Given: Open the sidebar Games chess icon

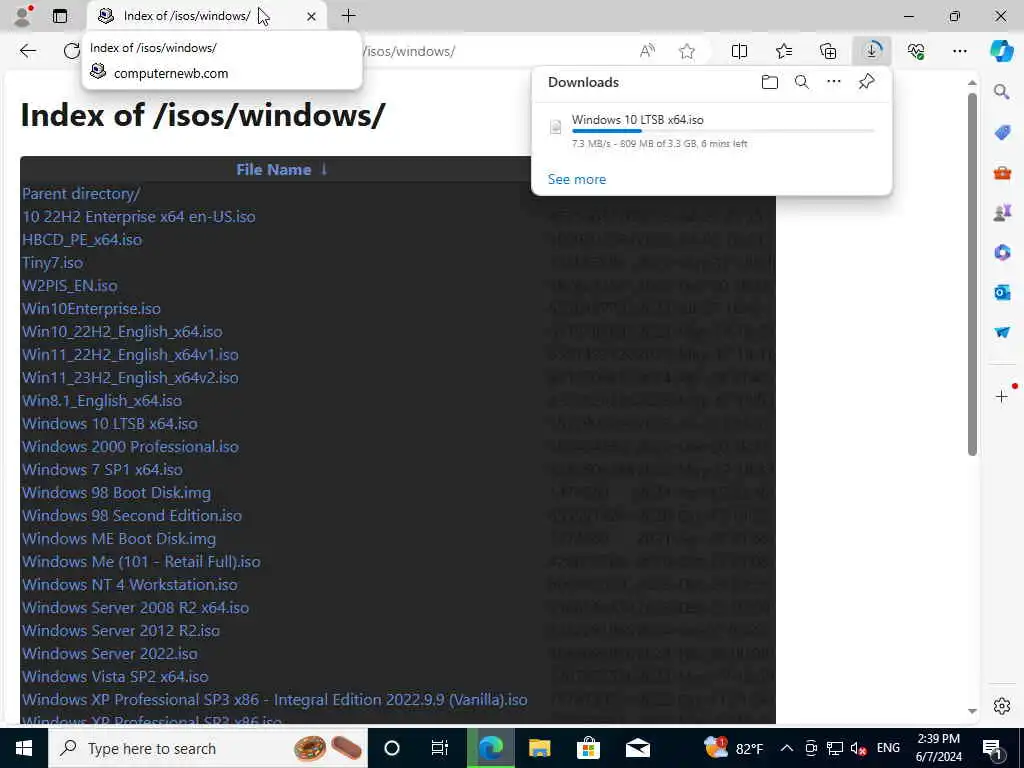Looking at the screenshot, I should [1002, 212].
